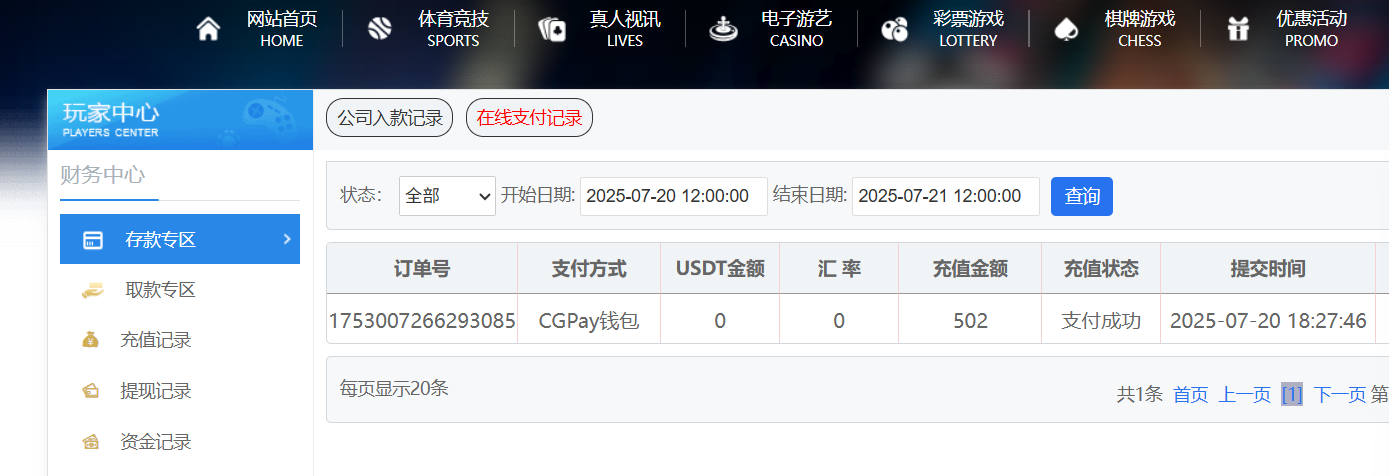Click the promo gift box icon
Viewport: 1389px width, 476px height.
point(1238,29)
